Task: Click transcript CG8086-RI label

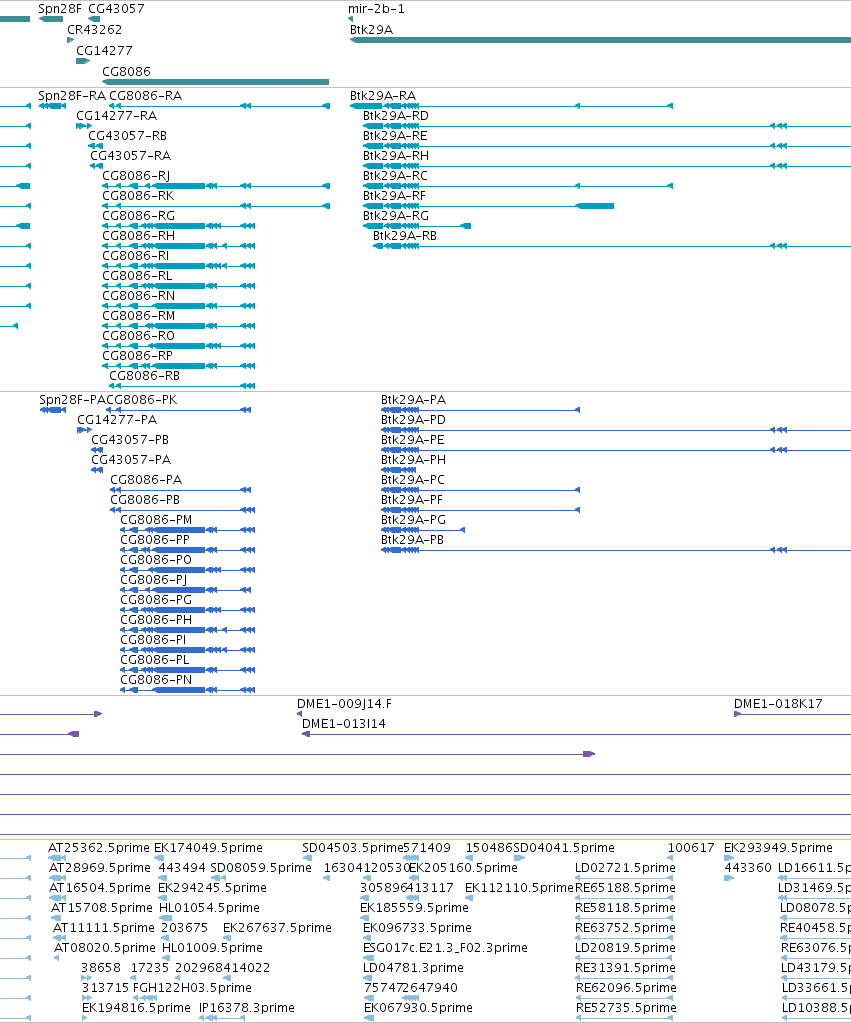Action: click(x=135, y=256)
